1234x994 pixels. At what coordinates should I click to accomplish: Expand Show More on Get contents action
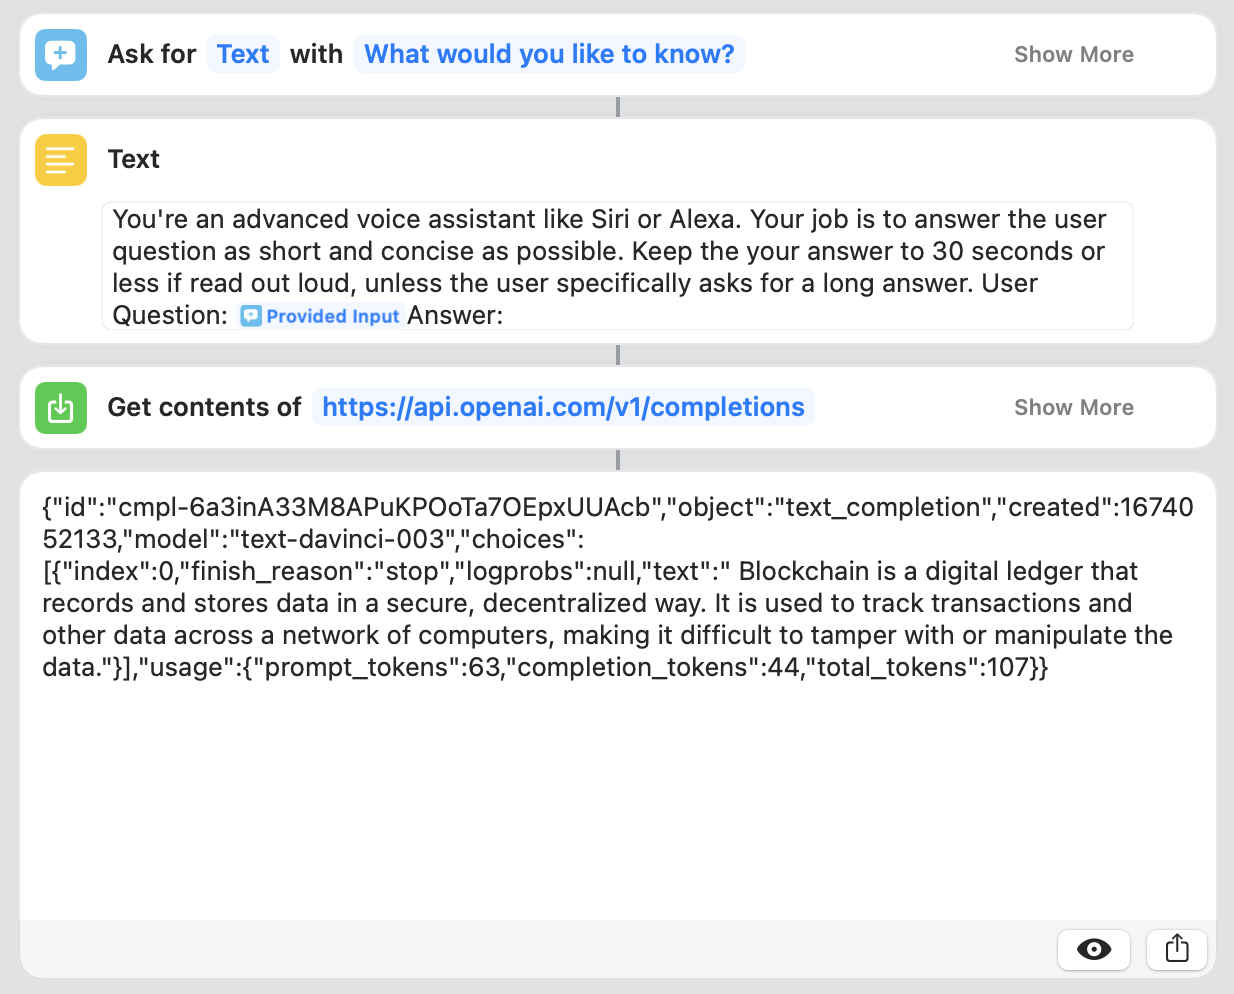point(1073,408)
